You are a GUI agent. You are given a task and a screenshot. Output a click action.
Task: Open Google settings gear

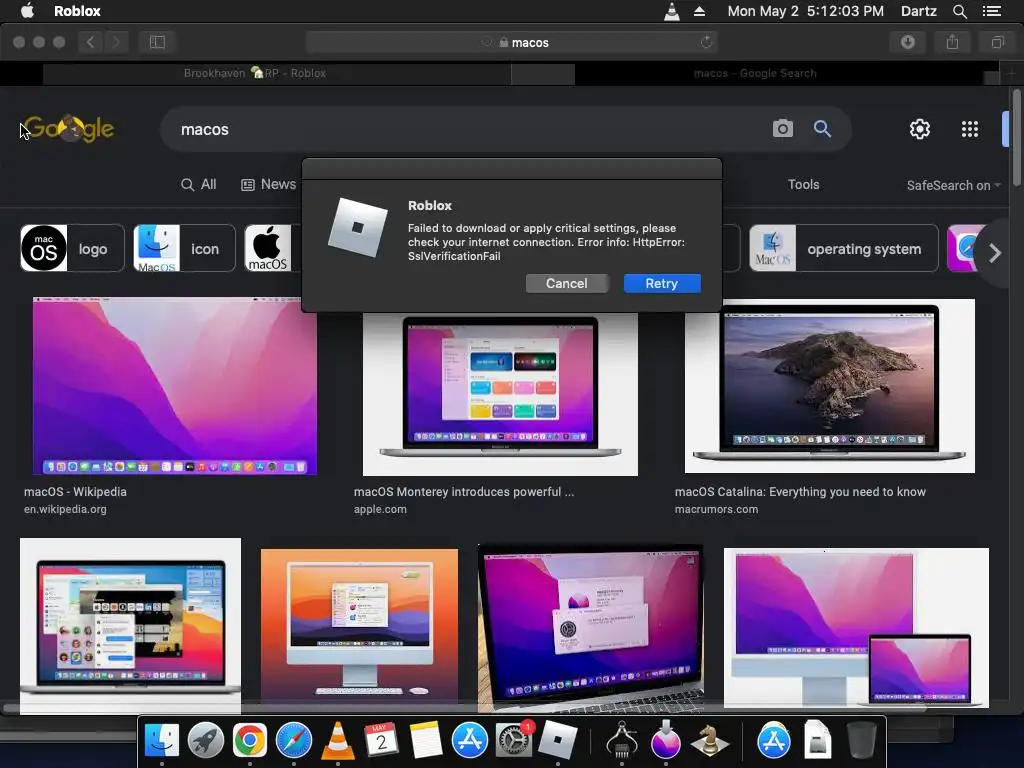[x=920, y=129]
